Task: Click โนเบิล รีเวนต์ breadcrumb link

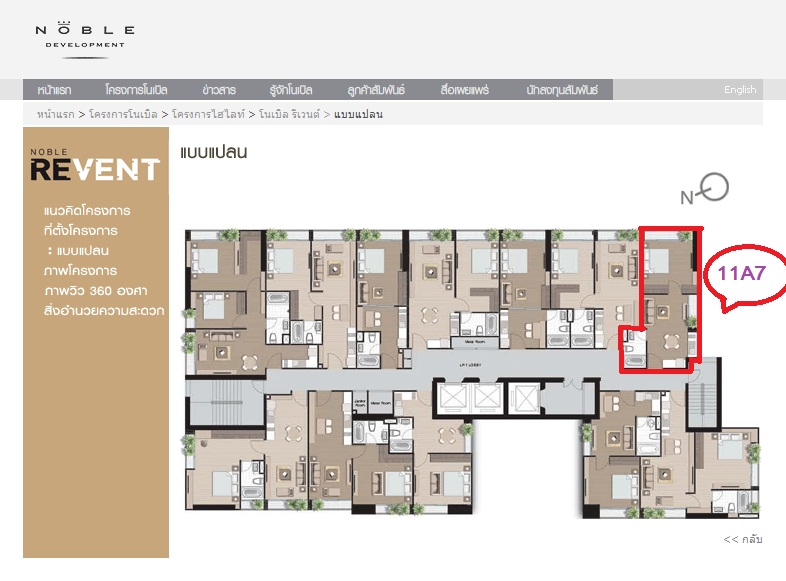Action: [x=289, y=115]
